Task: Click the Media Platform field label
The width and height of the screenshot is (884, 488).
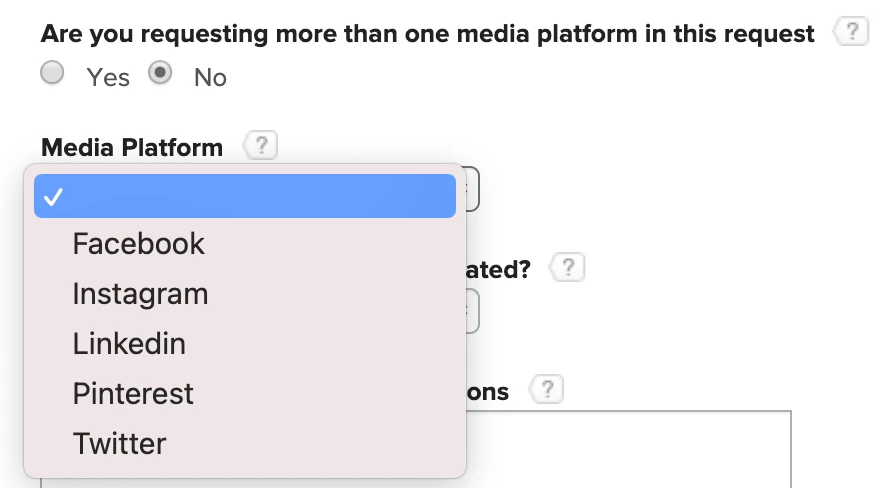Action: pos(132,148)
